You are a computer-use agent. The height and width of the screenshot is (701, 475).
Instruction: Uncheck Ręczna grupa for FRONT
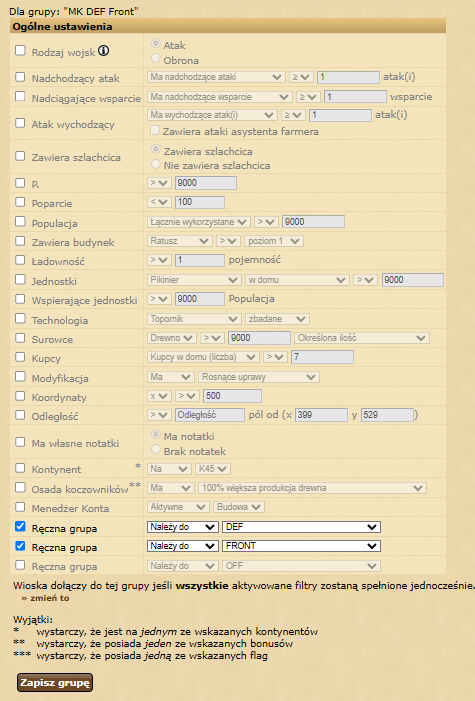click(20, 546)
